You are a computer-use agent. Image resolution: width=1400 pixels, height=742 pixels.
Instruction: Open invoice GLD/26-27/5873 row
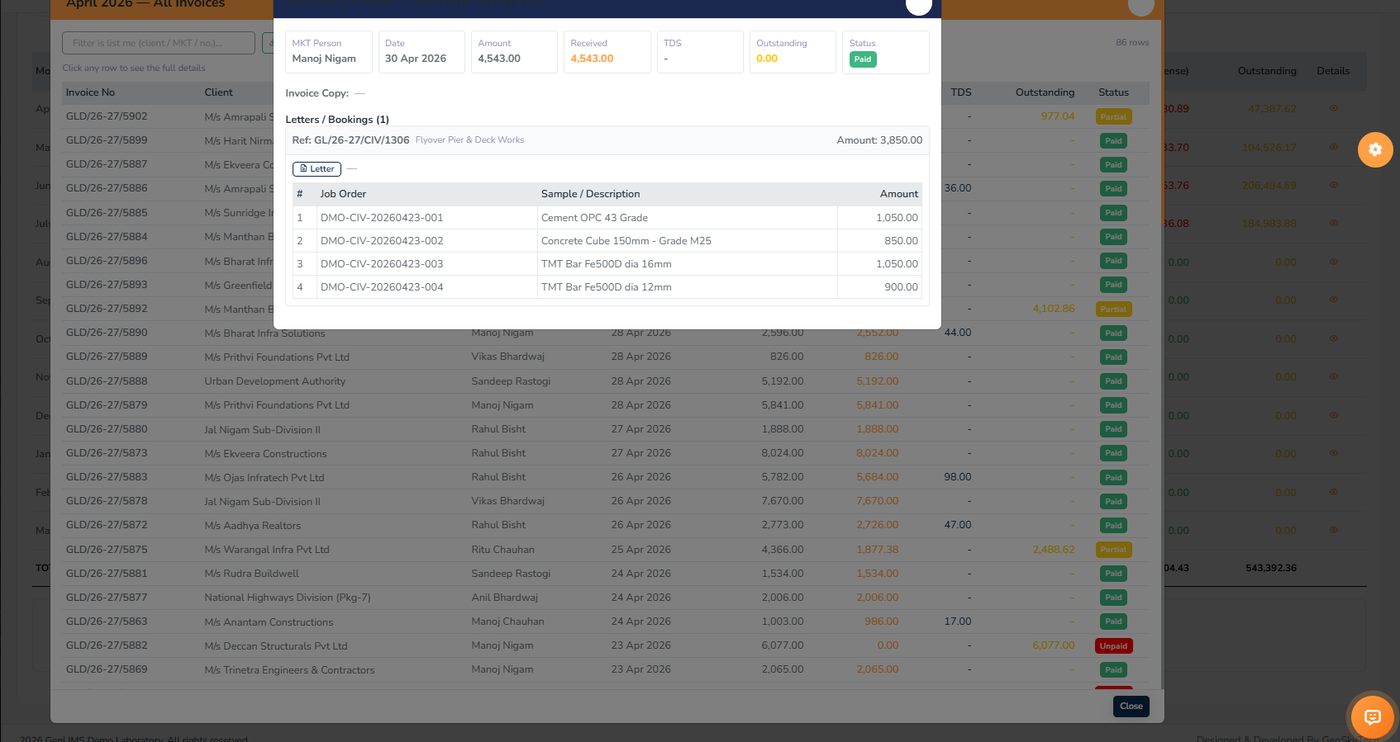click(605, 453)
